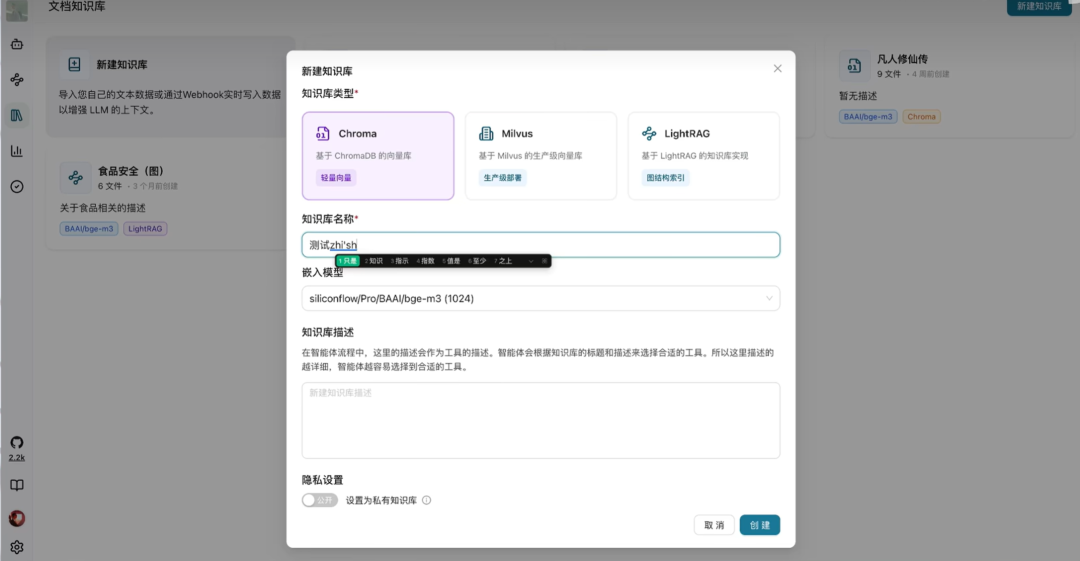The height and width of the screenshot is (561, 1080).
Task: Click the user avatar in sidebar
Action: click(x=17, y=518)
